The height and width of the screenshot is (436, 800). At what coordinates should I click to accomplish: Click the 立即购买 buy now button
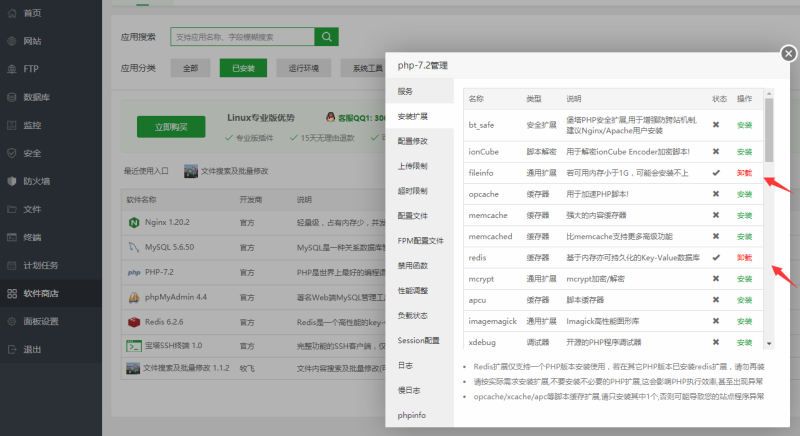[171, 127]
